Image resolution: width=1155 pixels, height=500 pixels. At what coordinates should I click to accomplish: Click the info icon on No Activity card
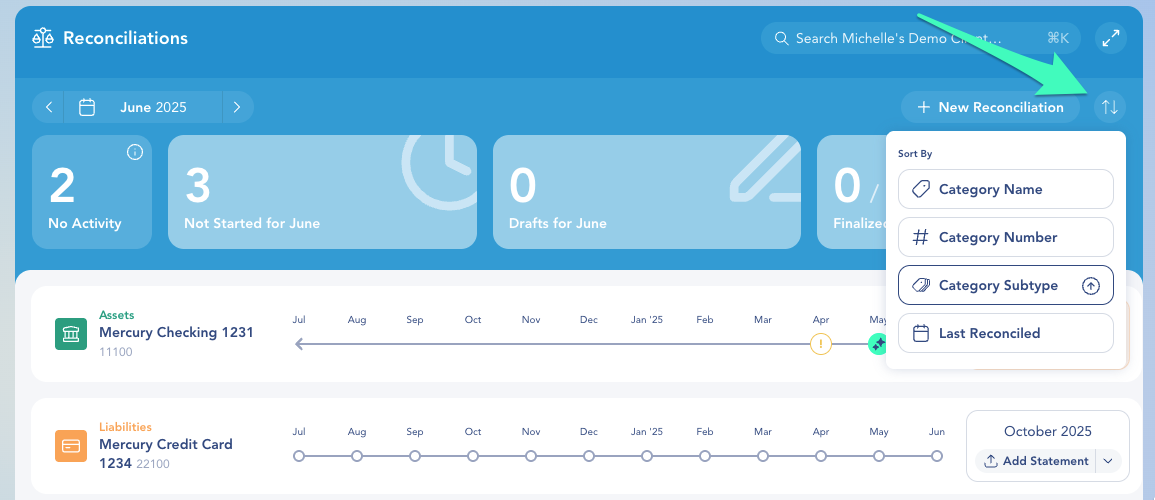pyautogui.click(x=135, y=152)
